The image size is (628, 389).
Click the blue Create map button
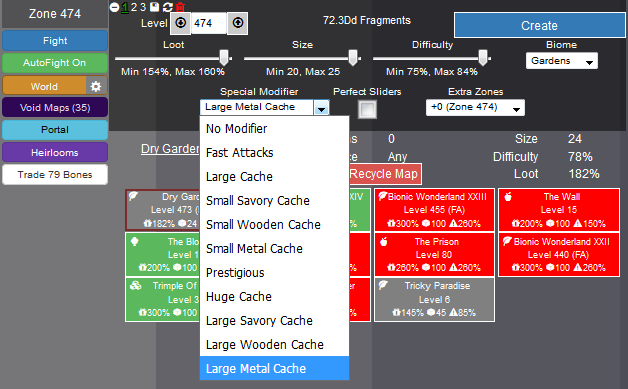(x=539, y=25)
